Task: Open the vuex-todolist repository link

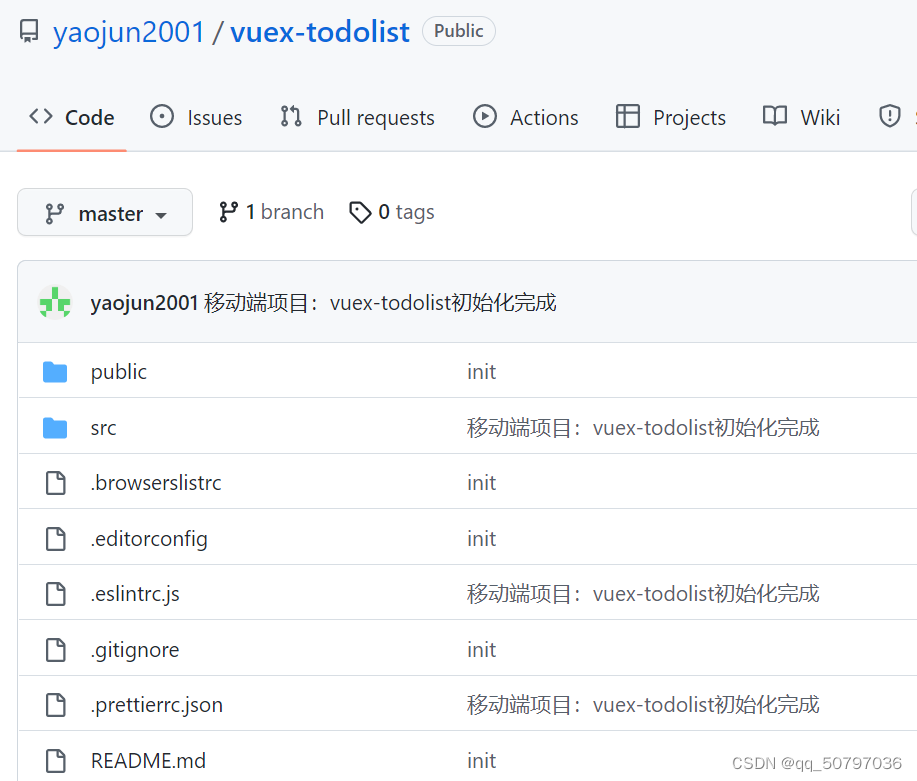Action: pos(320,32)
